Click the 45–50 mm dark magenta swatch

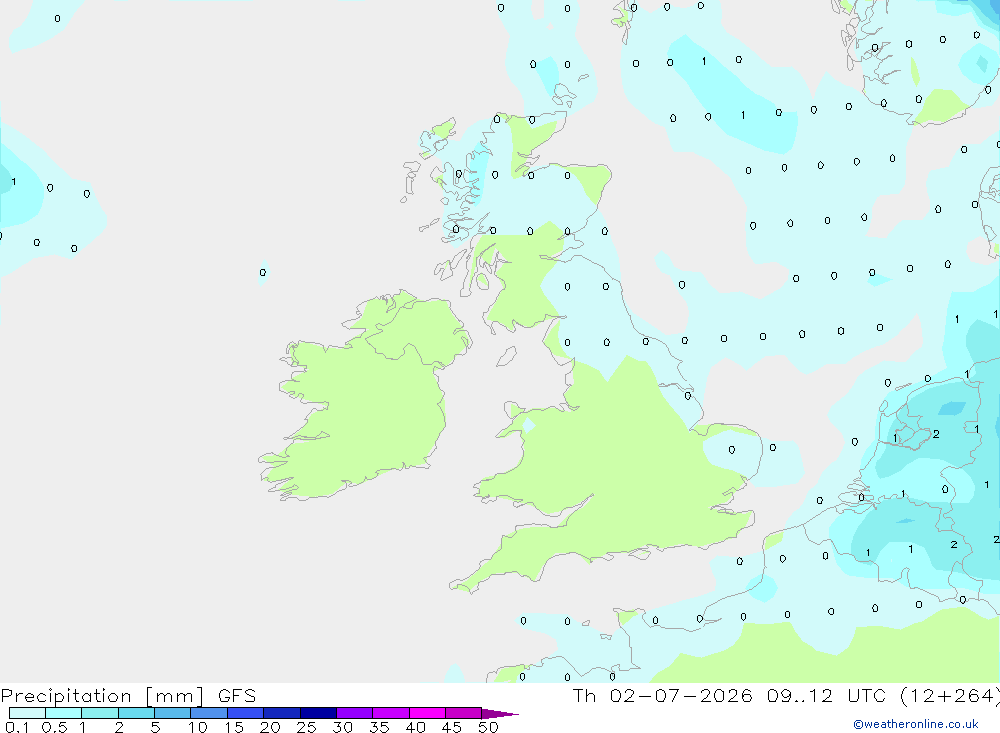[463, 713]
